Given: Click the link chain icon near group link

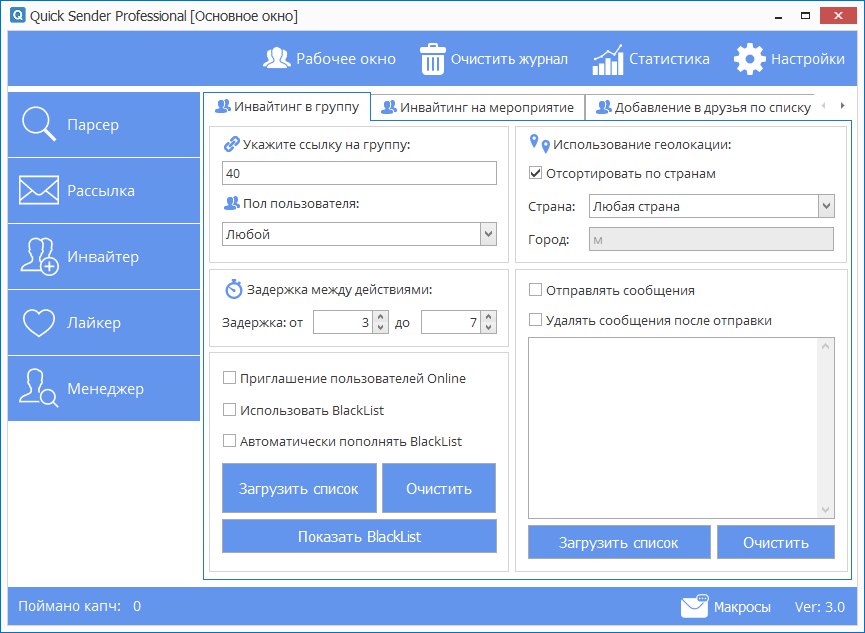Looking at the screenshot, I should [231, 145].
